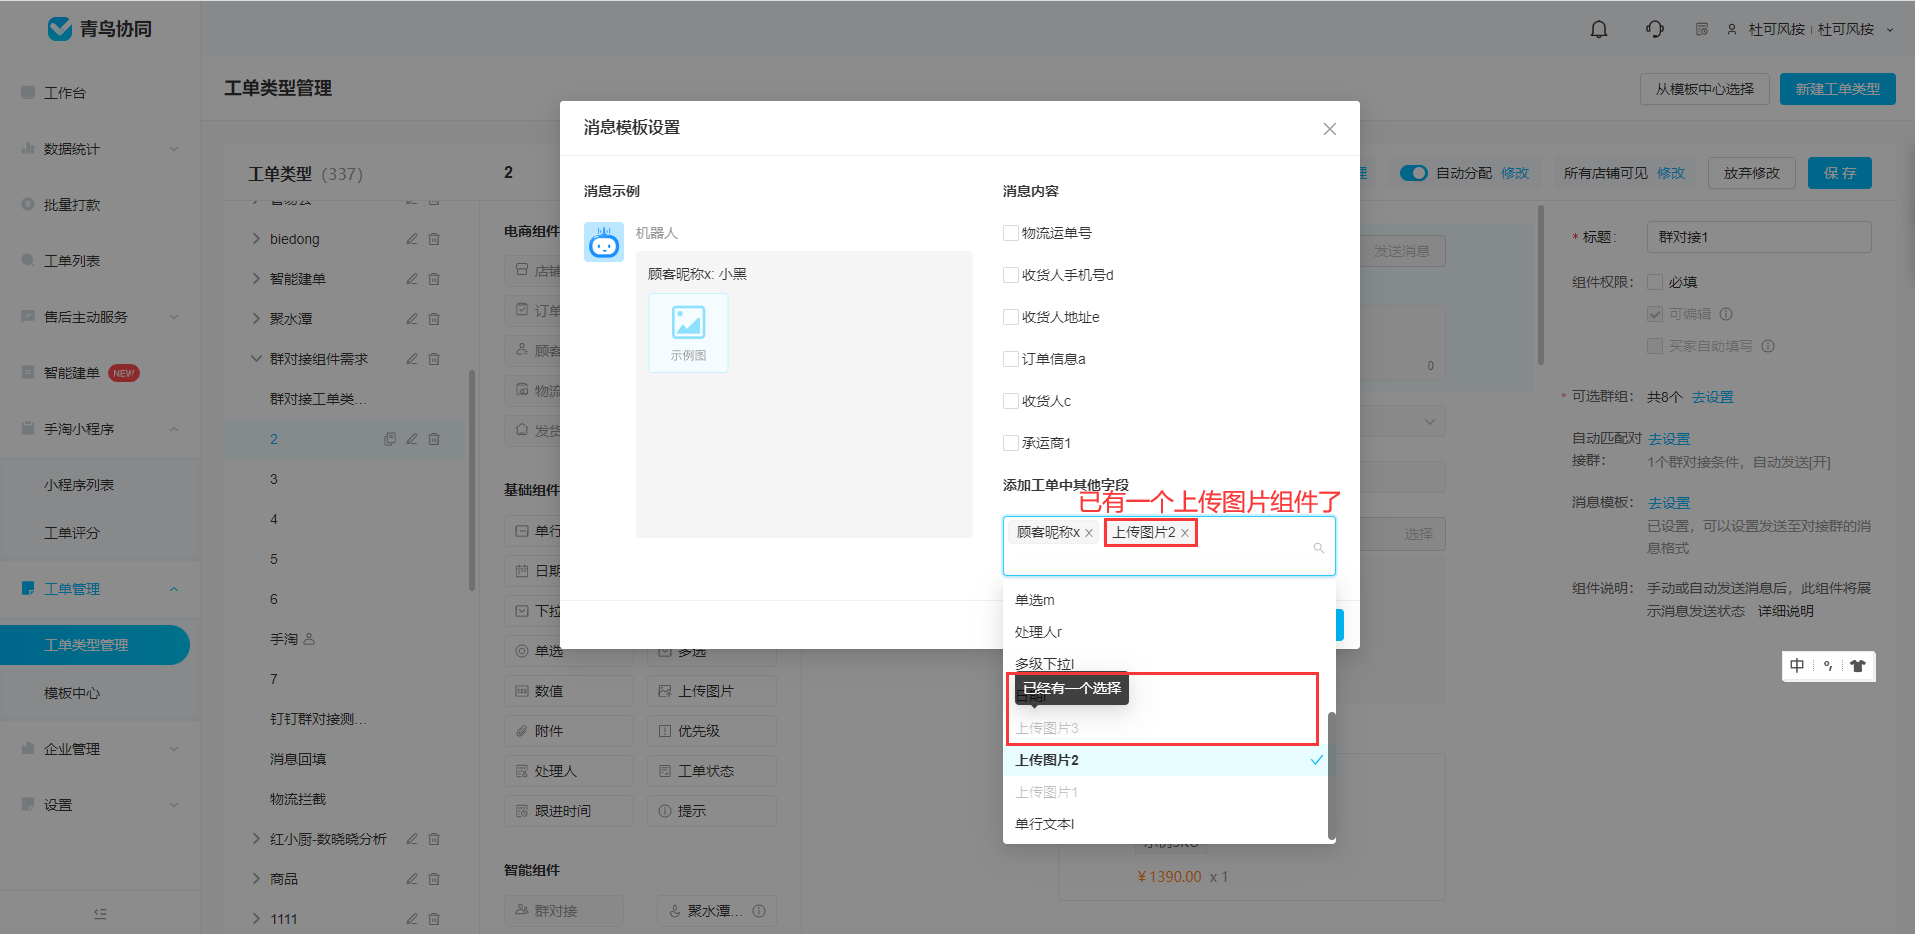The height and width of the screenshot is (934, 1915).
Task: Click the work order type list scrollbar
Action: [x=472, y=480]
